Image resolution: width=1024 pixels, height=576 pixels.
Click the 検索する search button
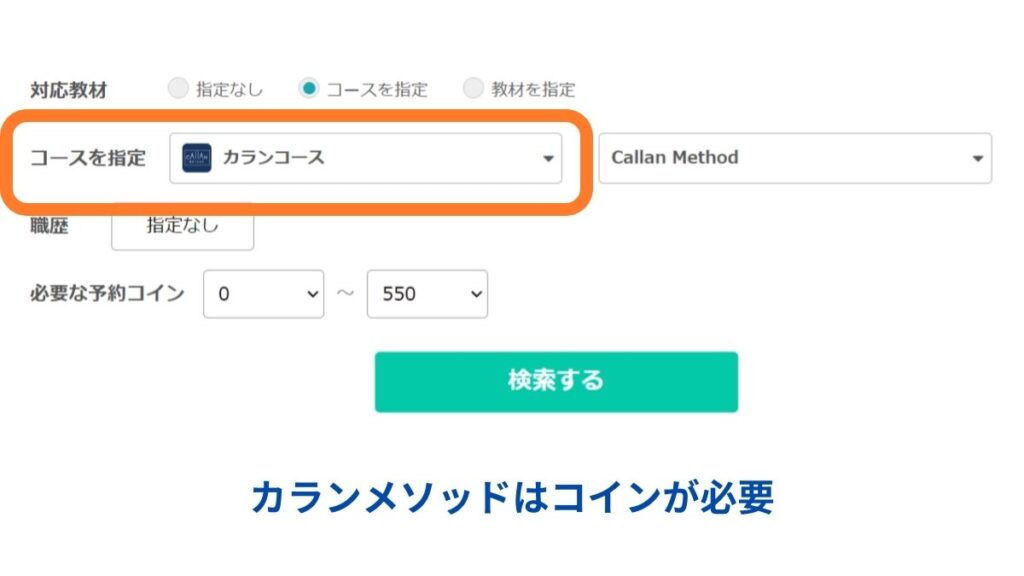click(x=556, y=382)
